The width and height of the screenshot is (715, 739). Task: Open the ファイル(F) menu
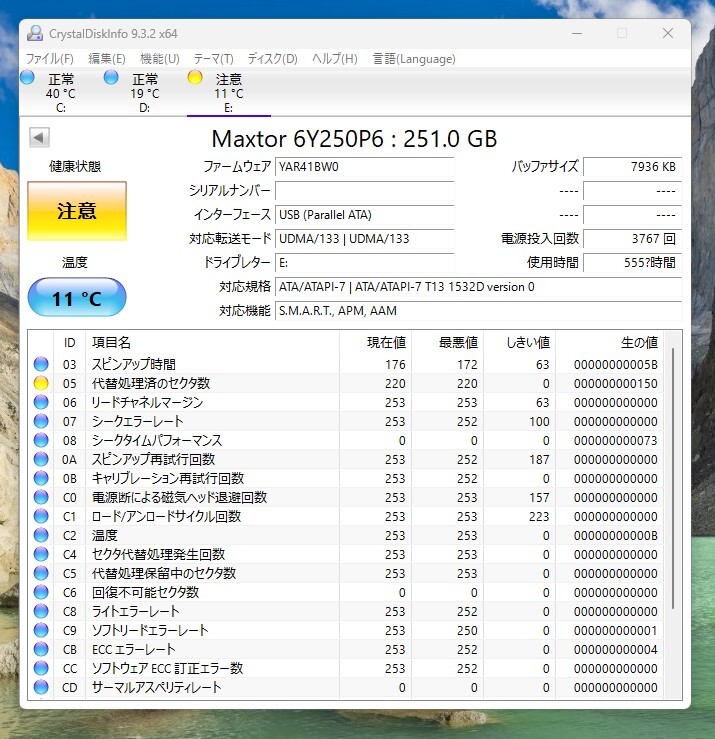click(49, 58)
